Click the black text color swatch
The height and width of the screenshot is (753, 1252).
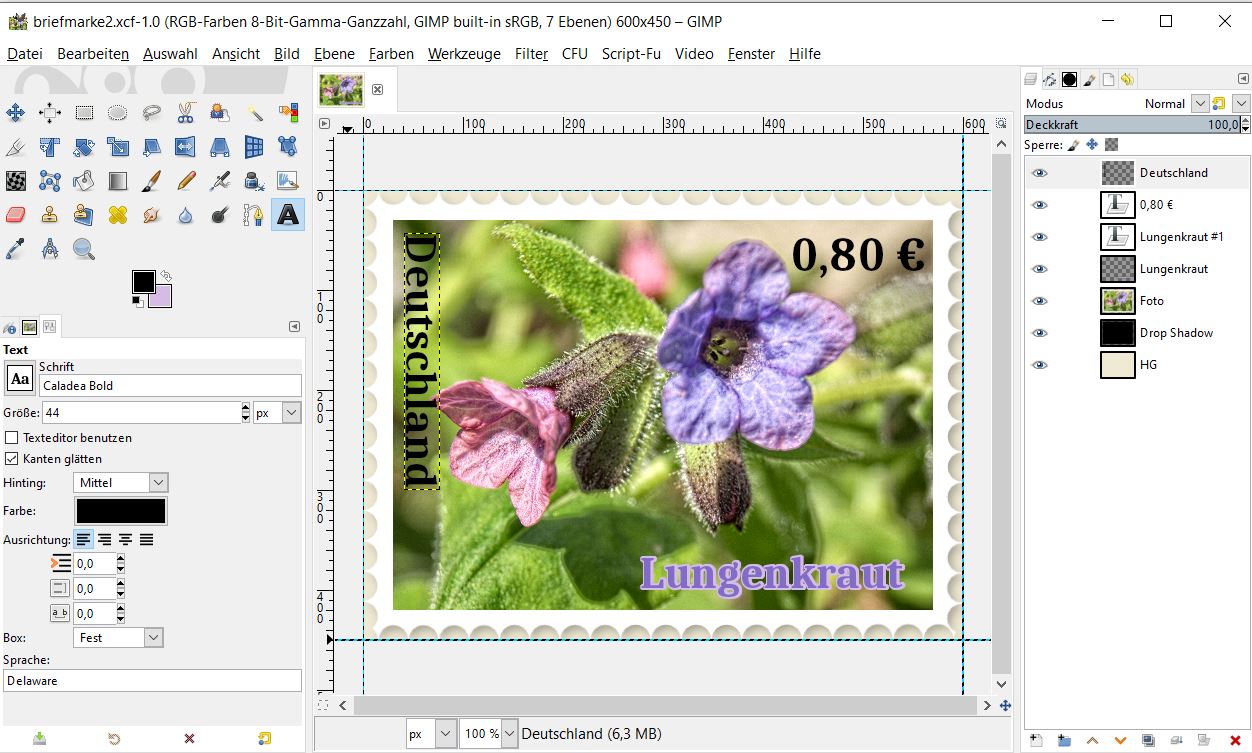(121, 511)
